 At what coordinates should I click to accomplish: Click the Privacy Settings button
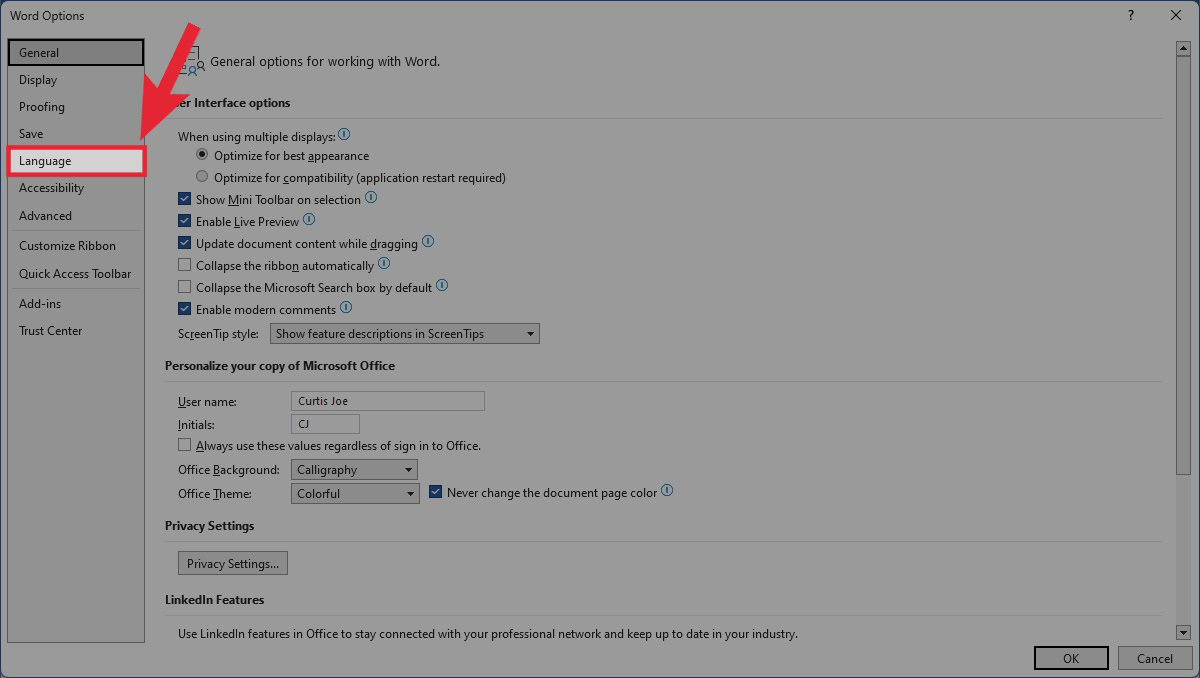coord(233,563)
